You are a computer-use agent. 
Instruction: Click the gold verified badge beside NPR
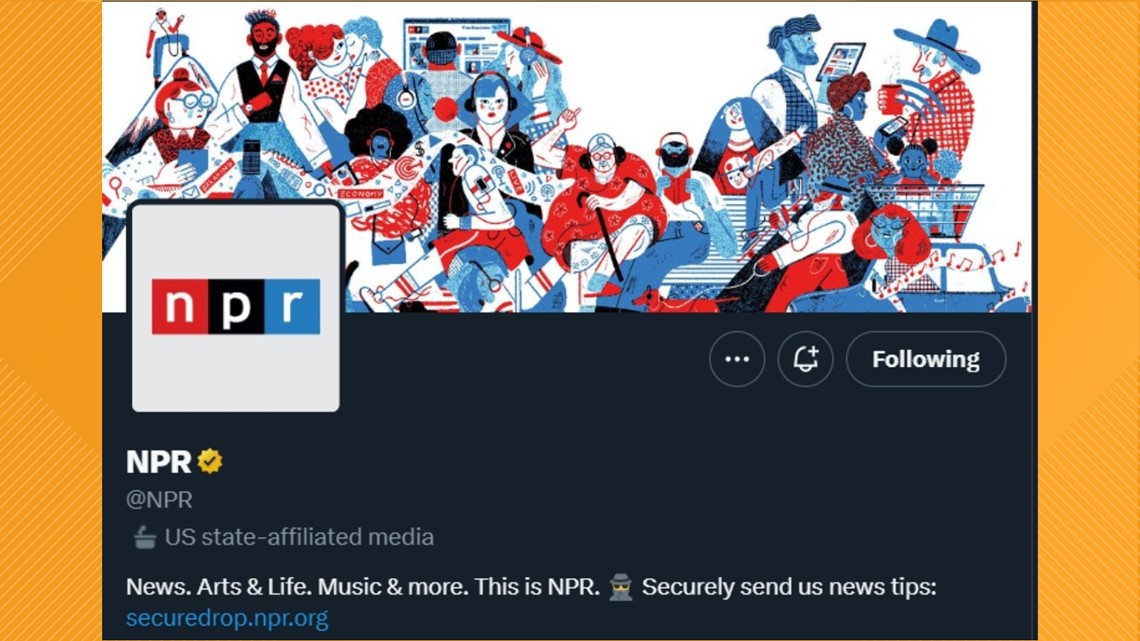(207, 461)
